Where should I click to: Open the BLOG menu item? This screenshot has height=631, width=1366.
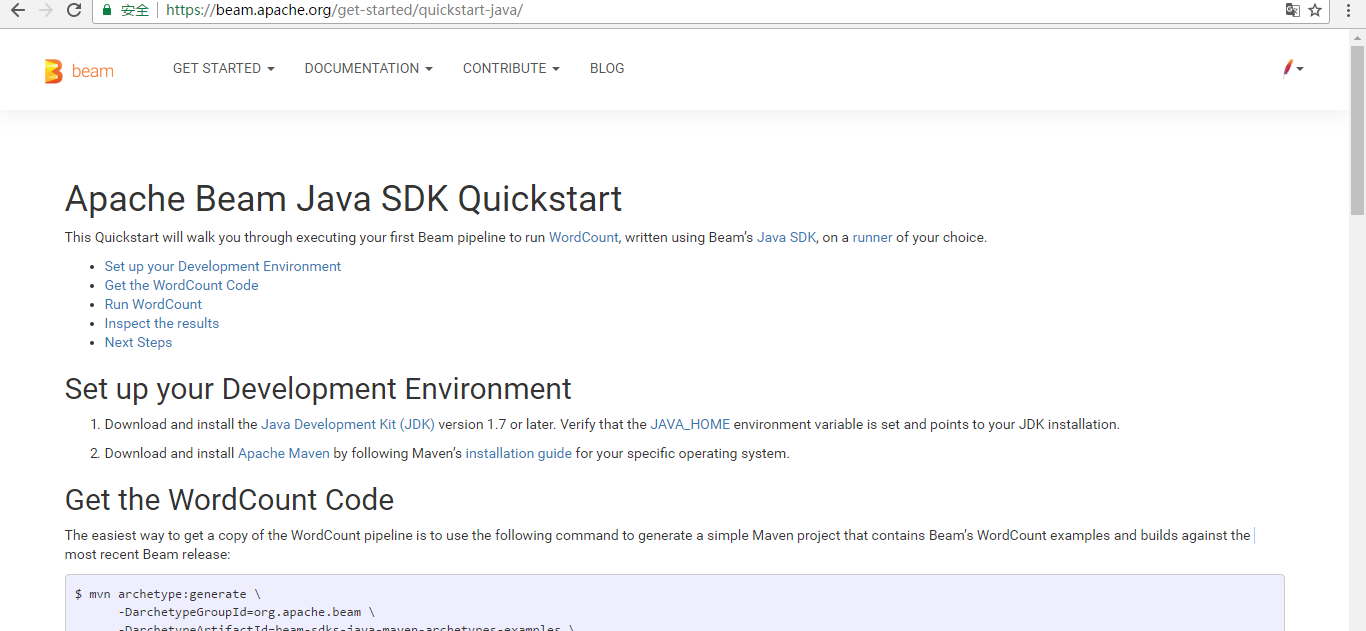(607, 68)
